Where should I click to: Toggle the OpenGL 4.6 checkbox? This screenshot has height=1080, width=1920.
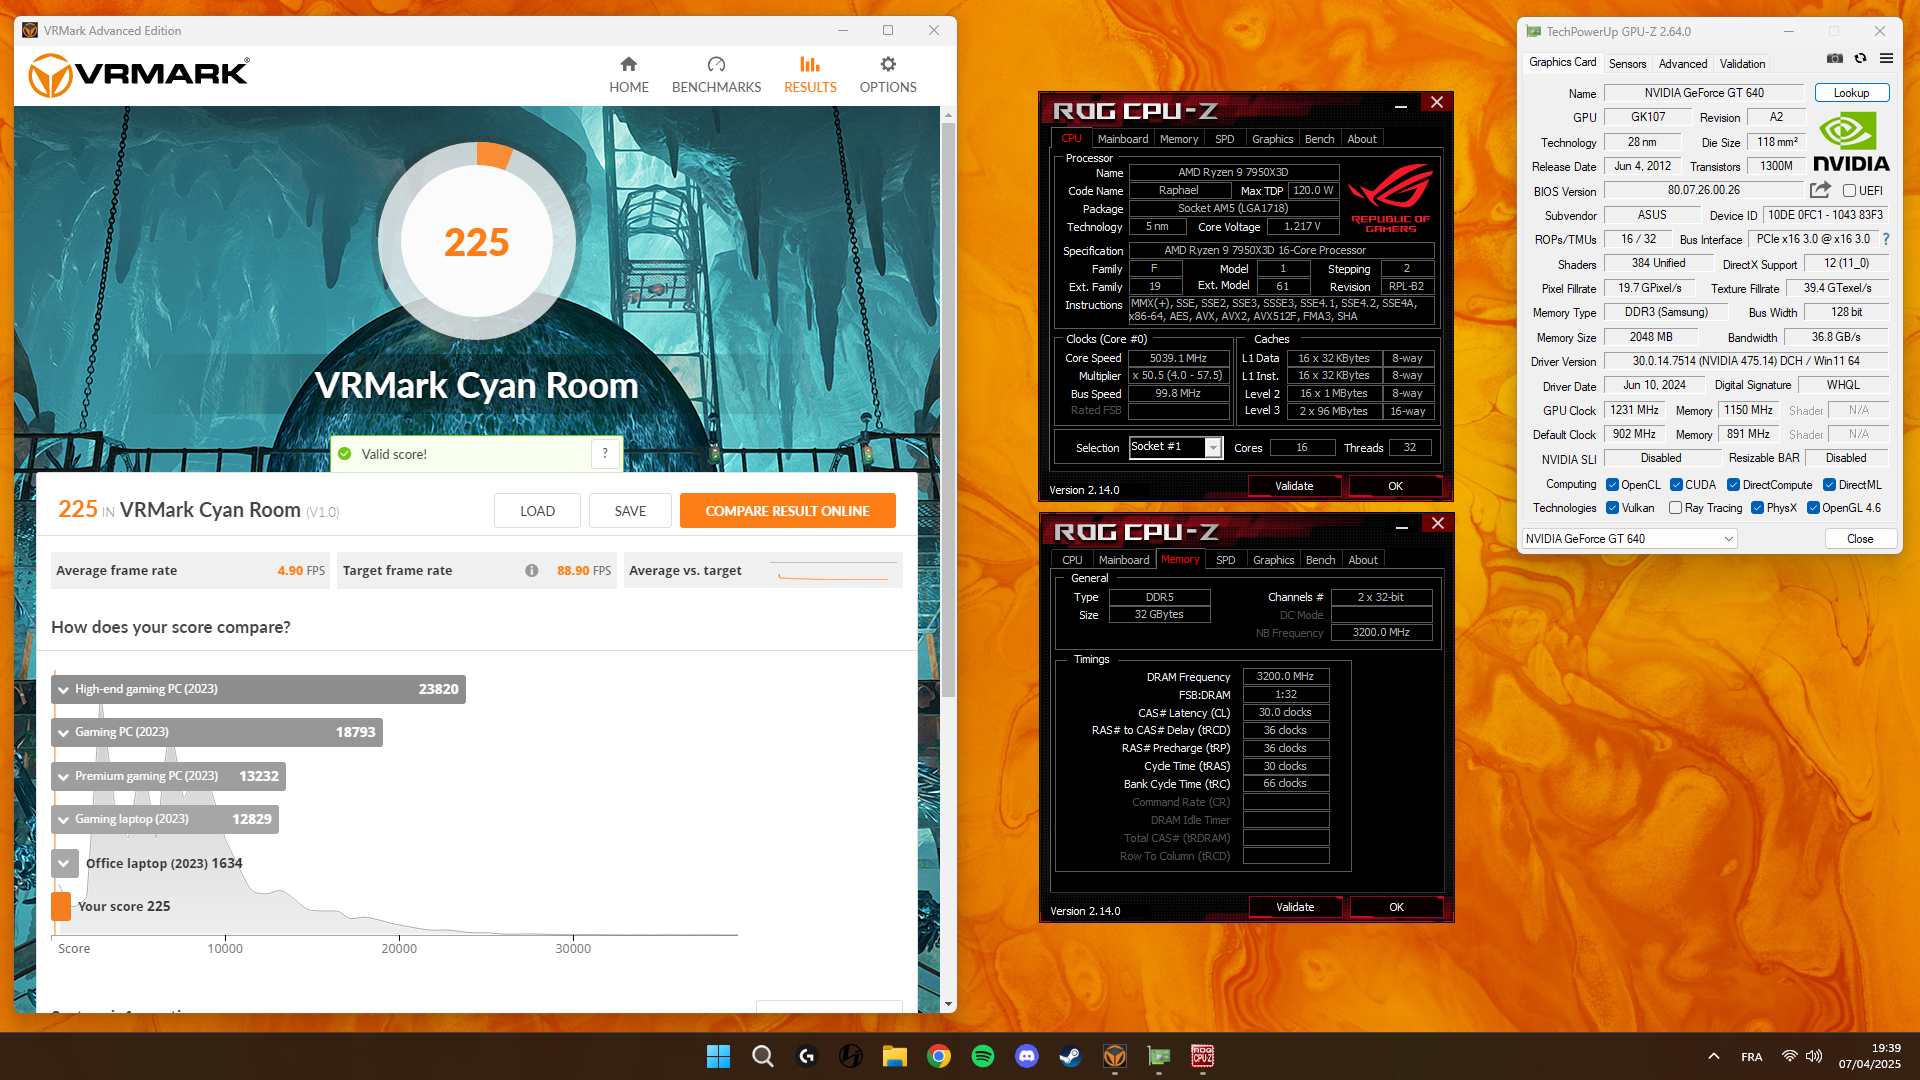1813,508
